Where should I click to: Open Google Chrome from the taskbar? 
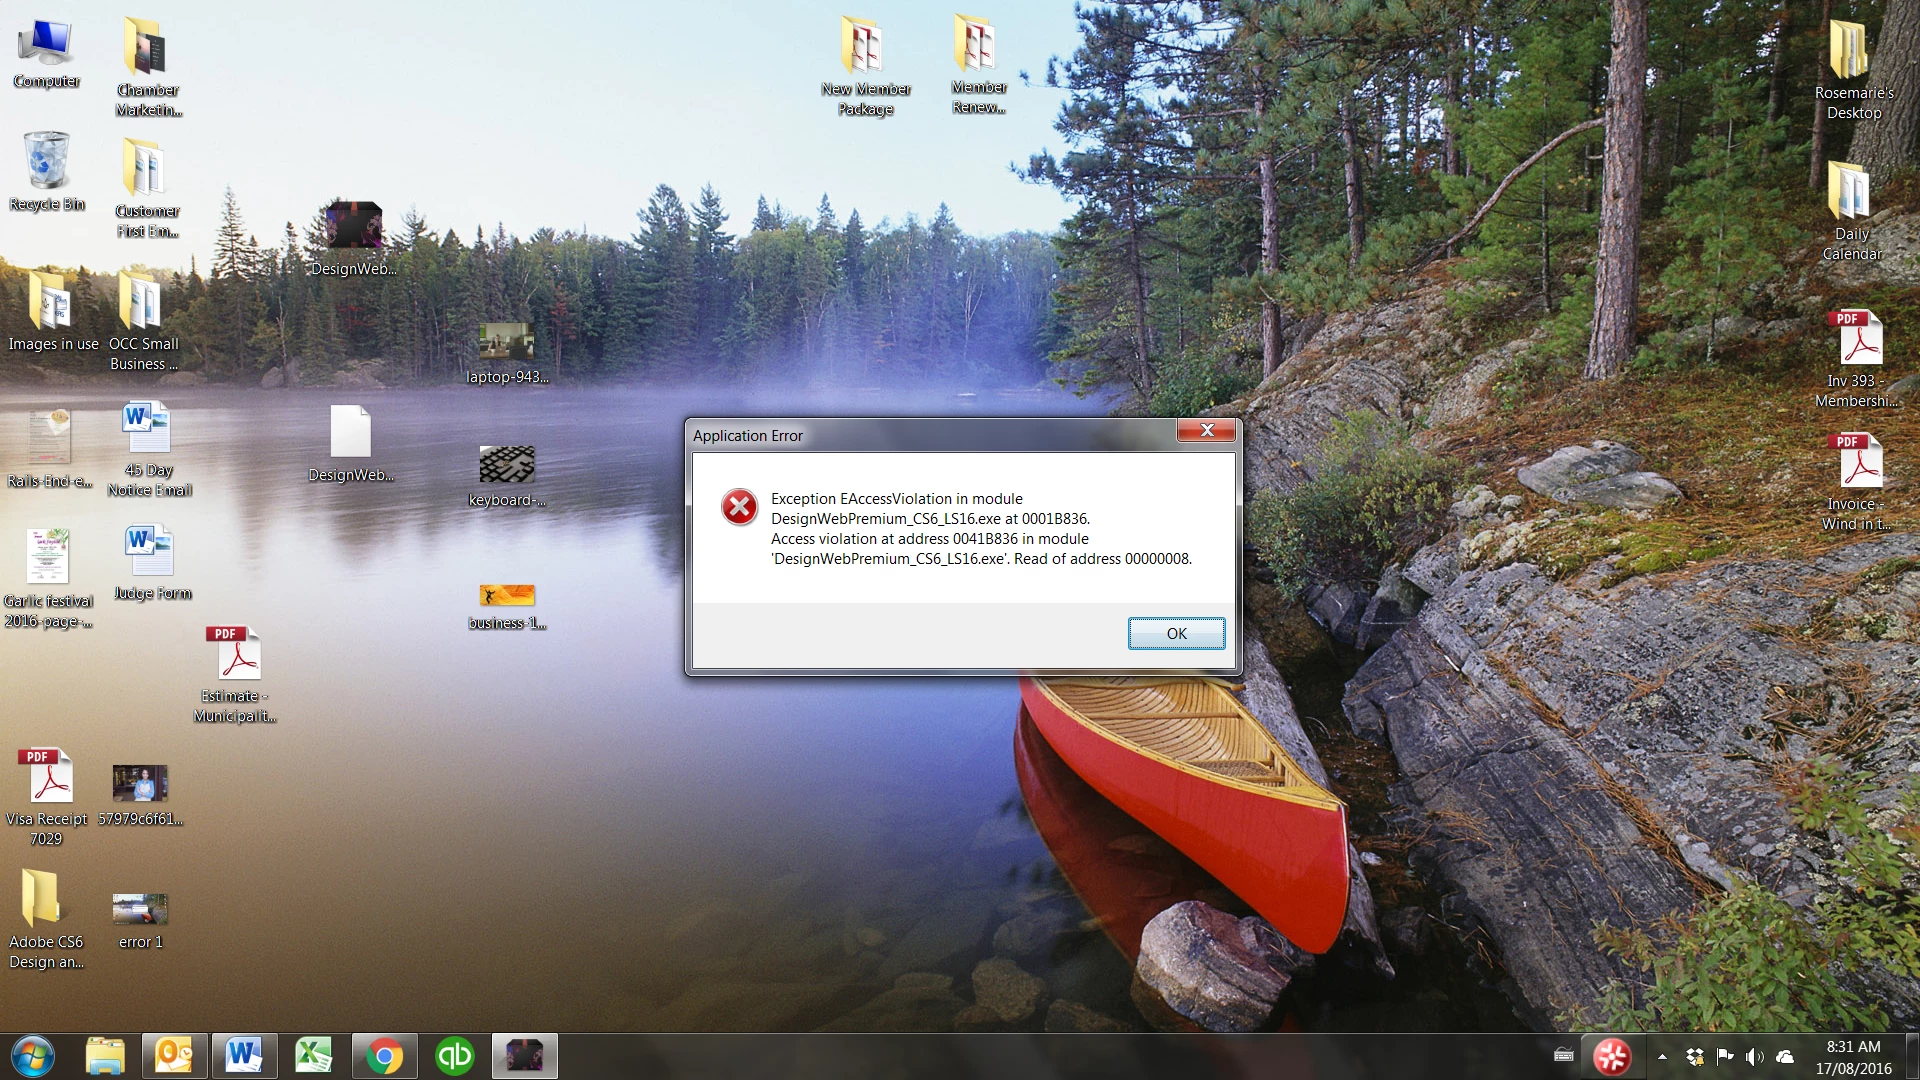click(384, 1056)
